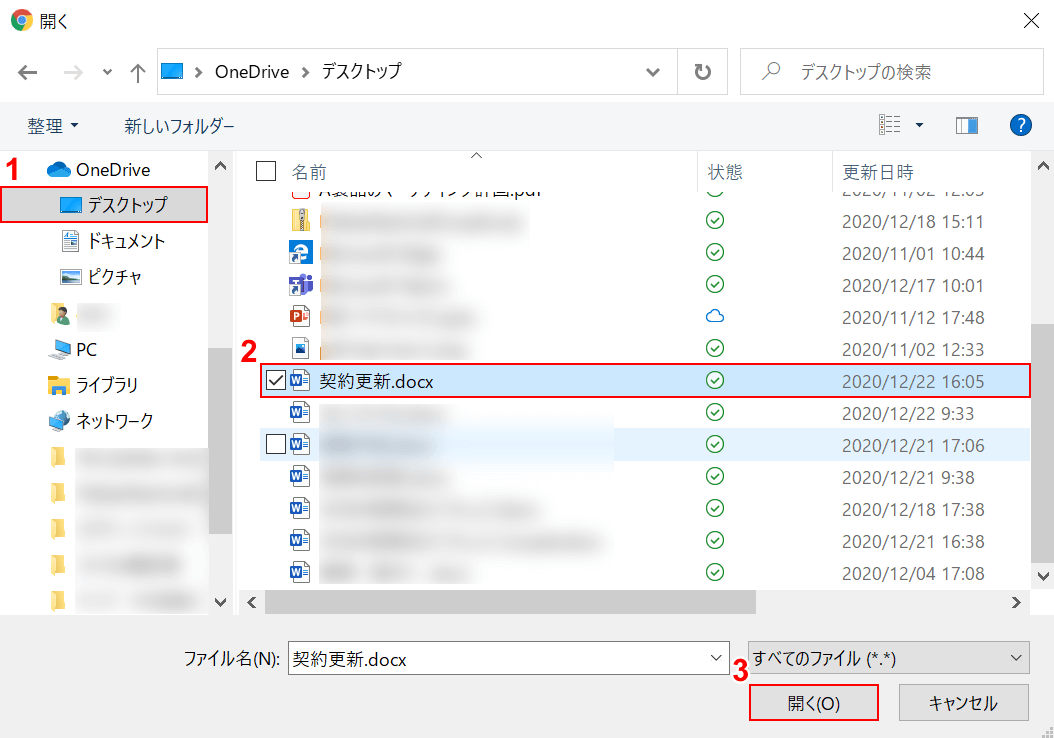1054x738 pixels.
Task: Select user folder icon in navigation pane
Action: pos(60,314)
